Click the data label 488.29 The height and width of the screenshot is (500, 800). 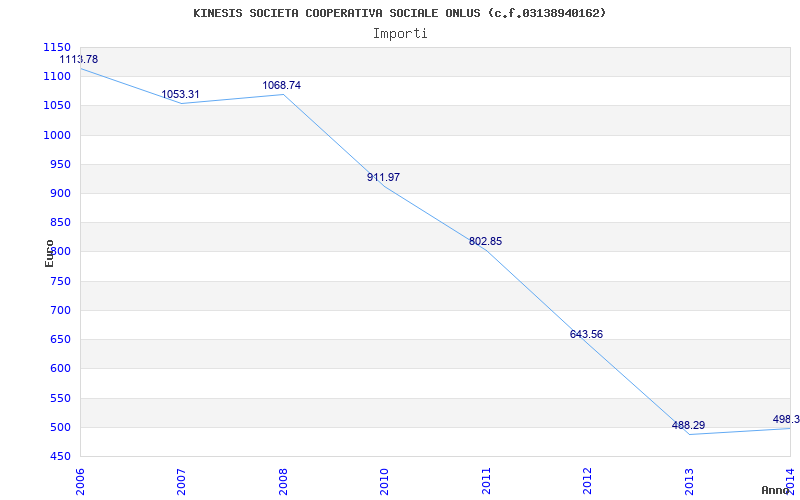(688, 425)
